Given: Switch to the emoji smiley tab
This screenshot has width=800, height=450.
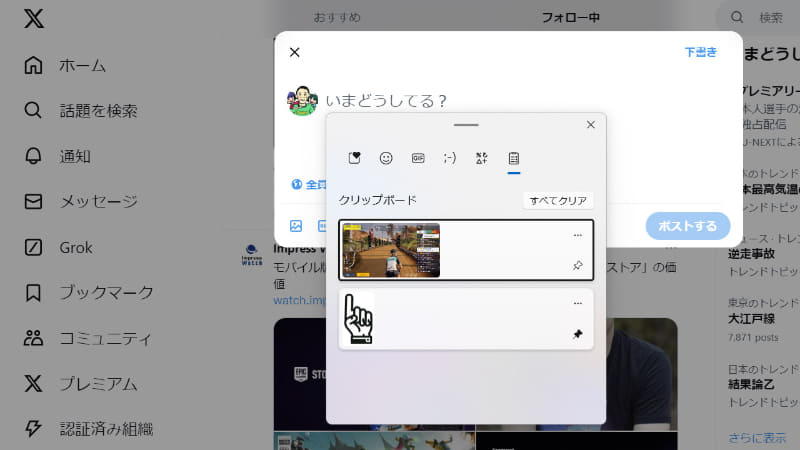Looking at the screenshot, I should point(386,158).
